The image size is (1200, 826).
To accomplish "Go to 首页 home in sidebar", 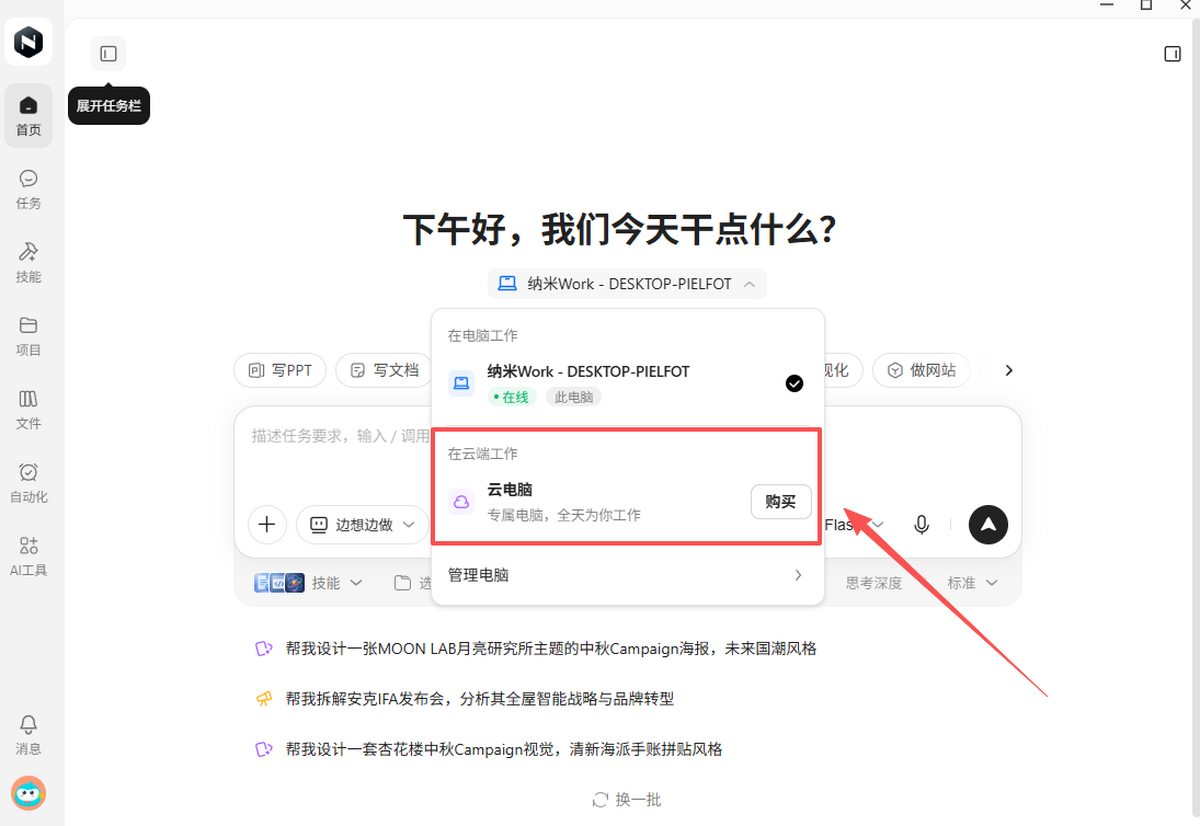I will pos(28,116).
